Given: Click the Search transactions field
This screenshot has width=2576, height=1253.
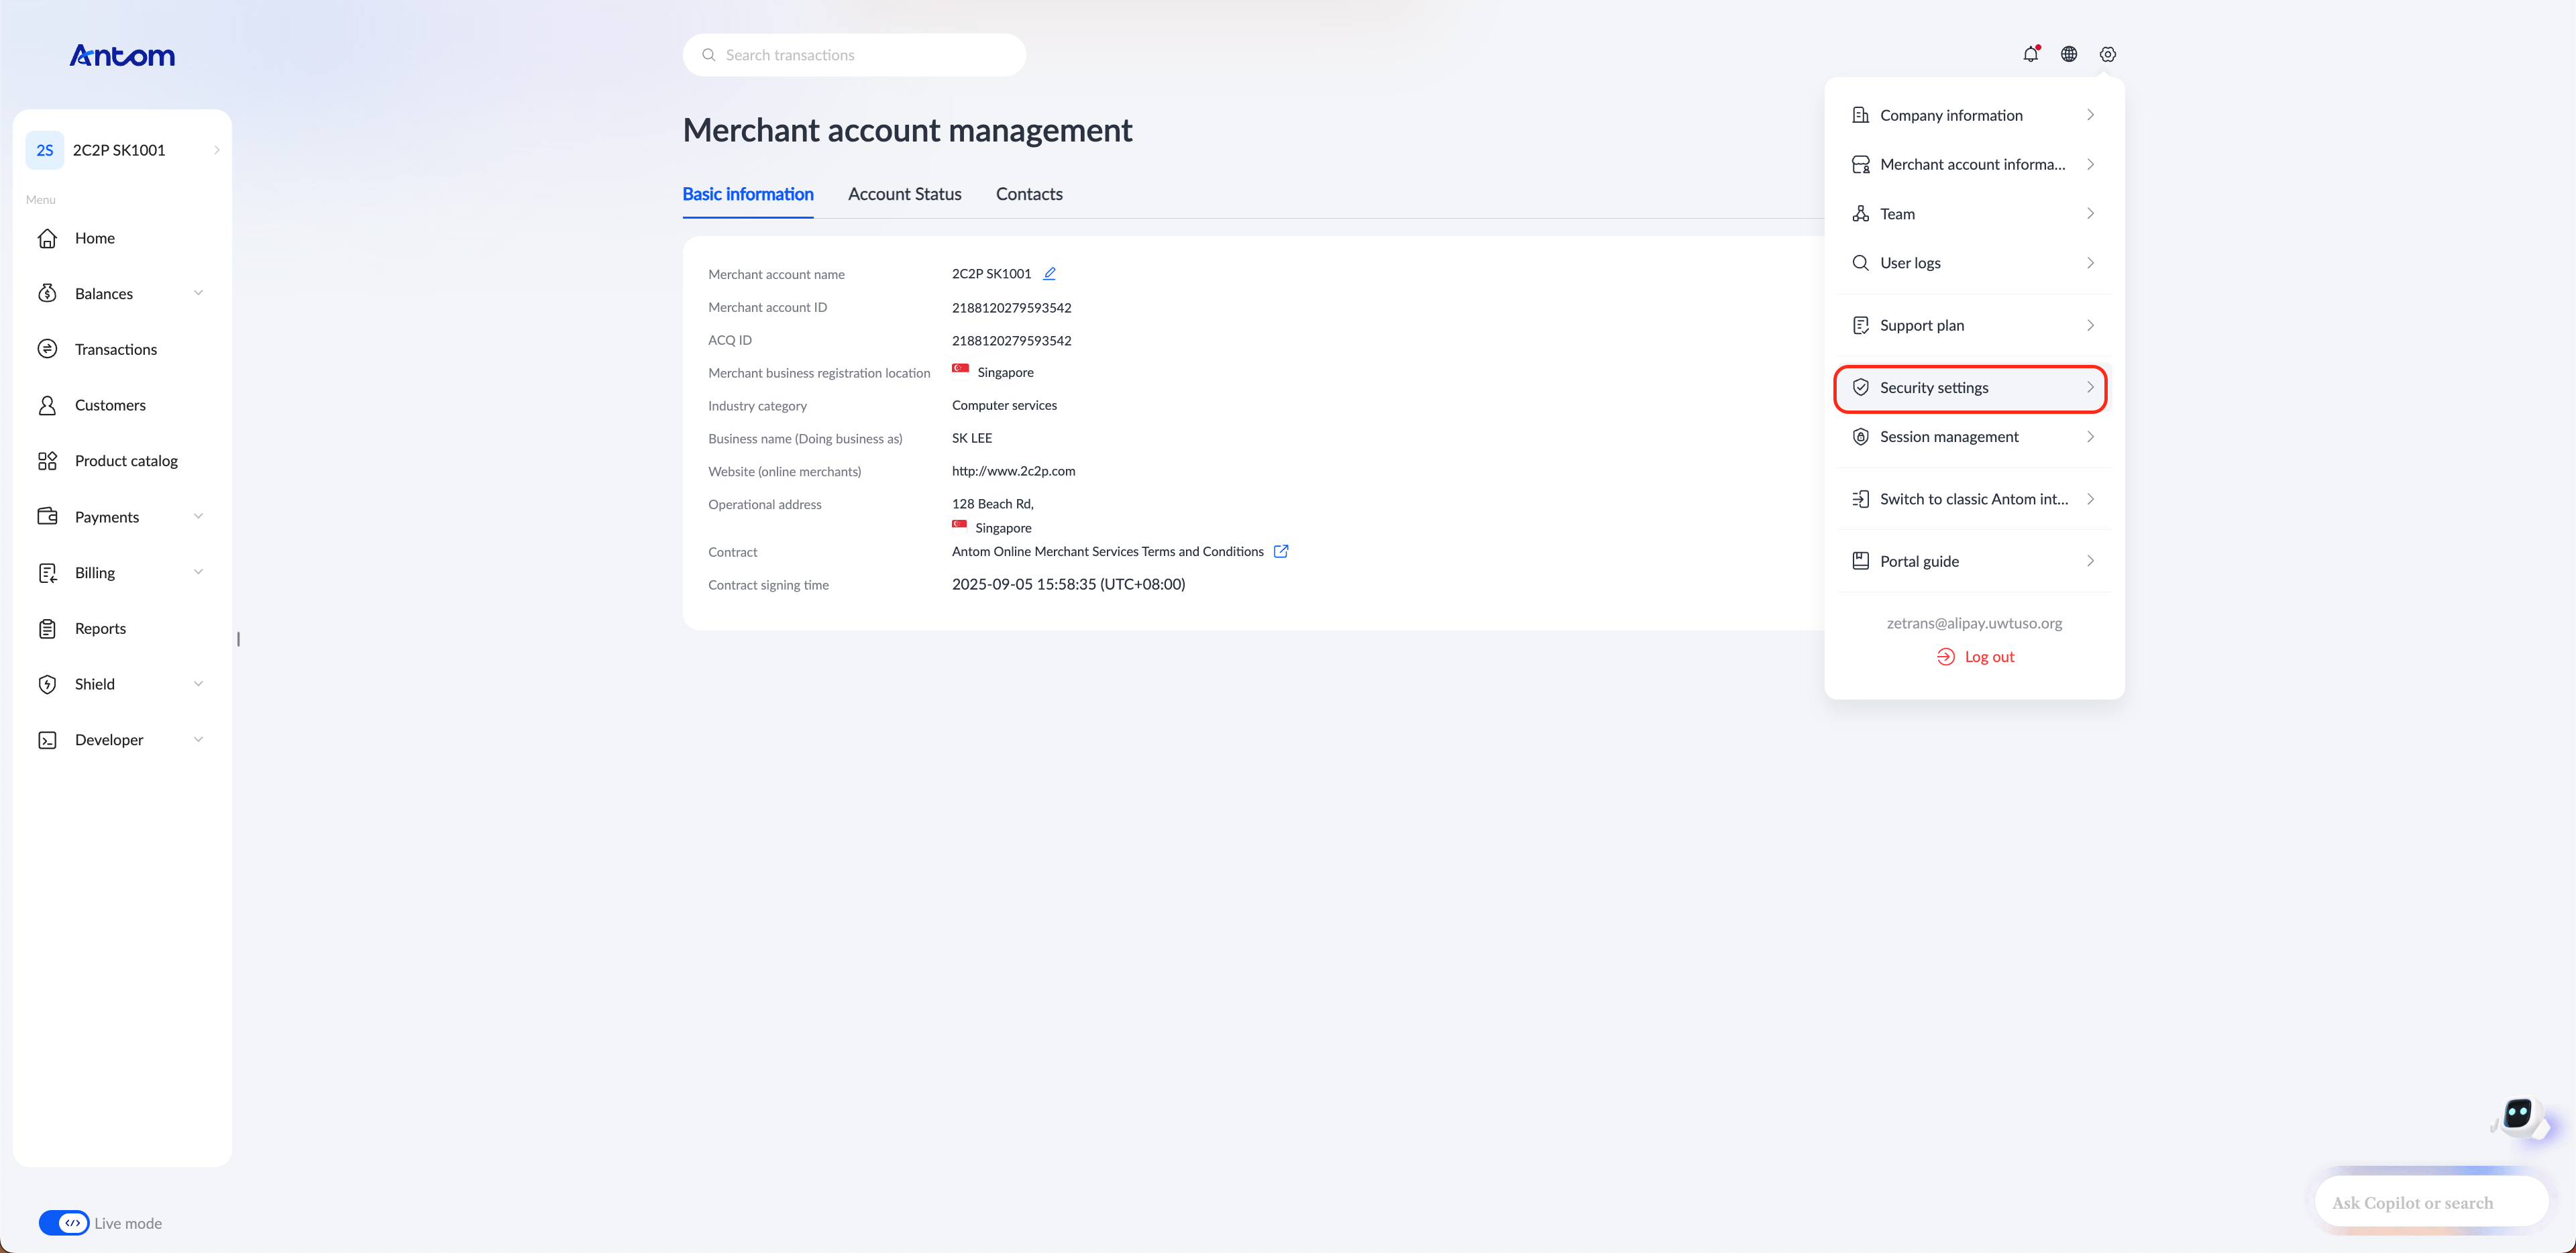Looking at the screenshot, I should coord(854,55).
